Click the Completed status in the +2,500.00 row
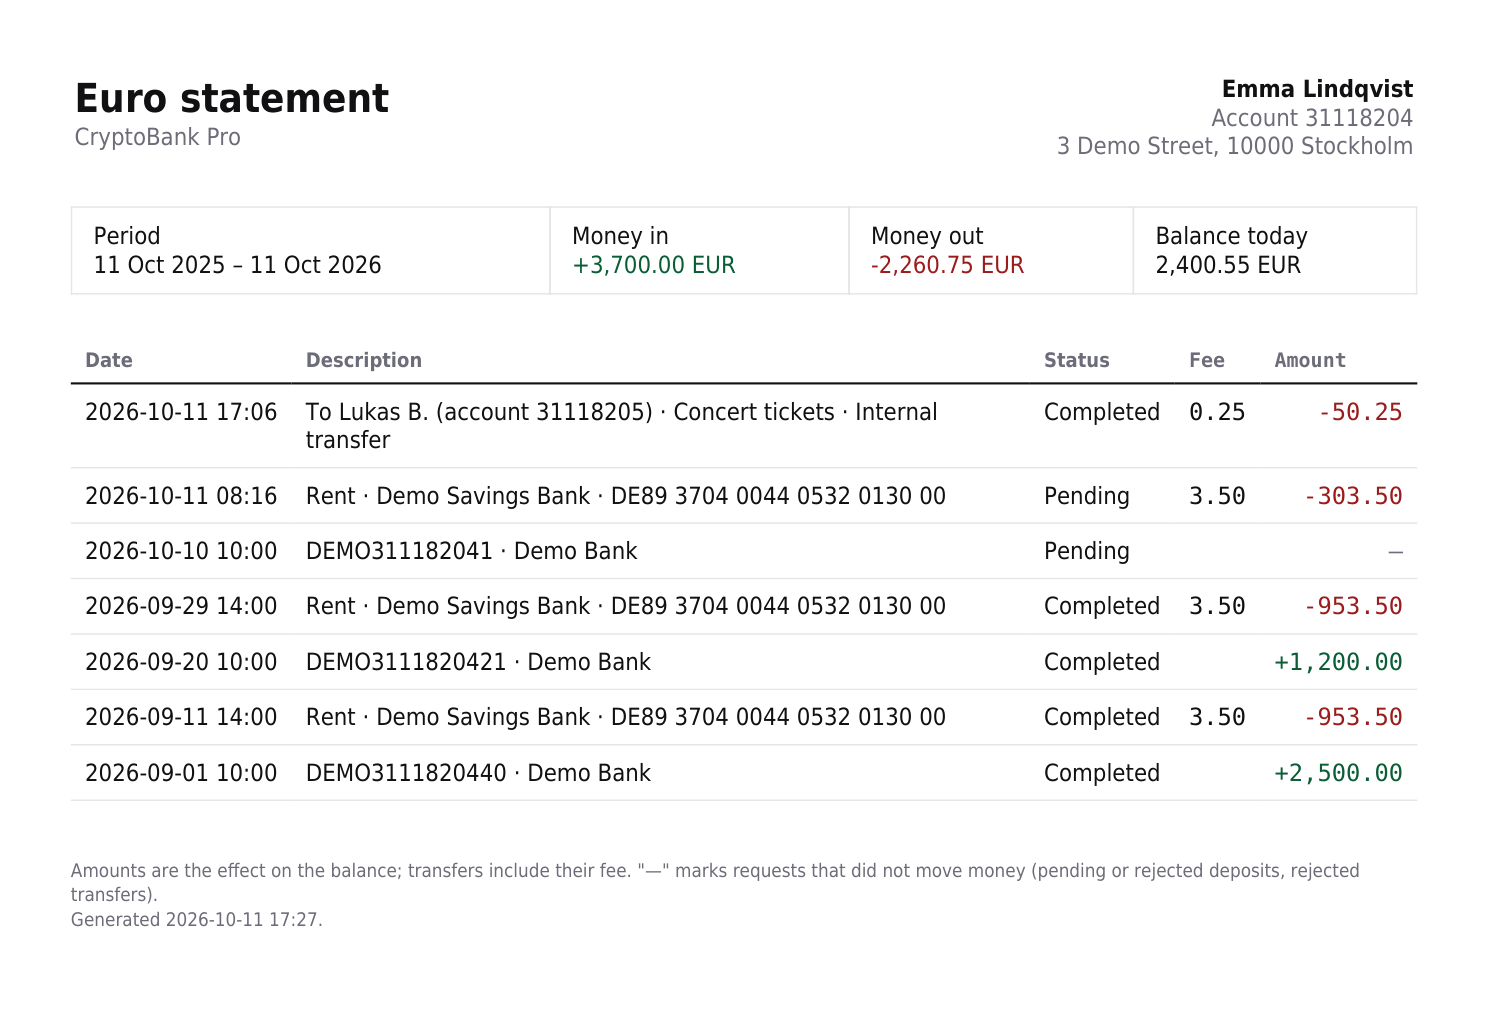Image resolution: width=1489 pixels, height=1031 pixels. point(1102,773)
